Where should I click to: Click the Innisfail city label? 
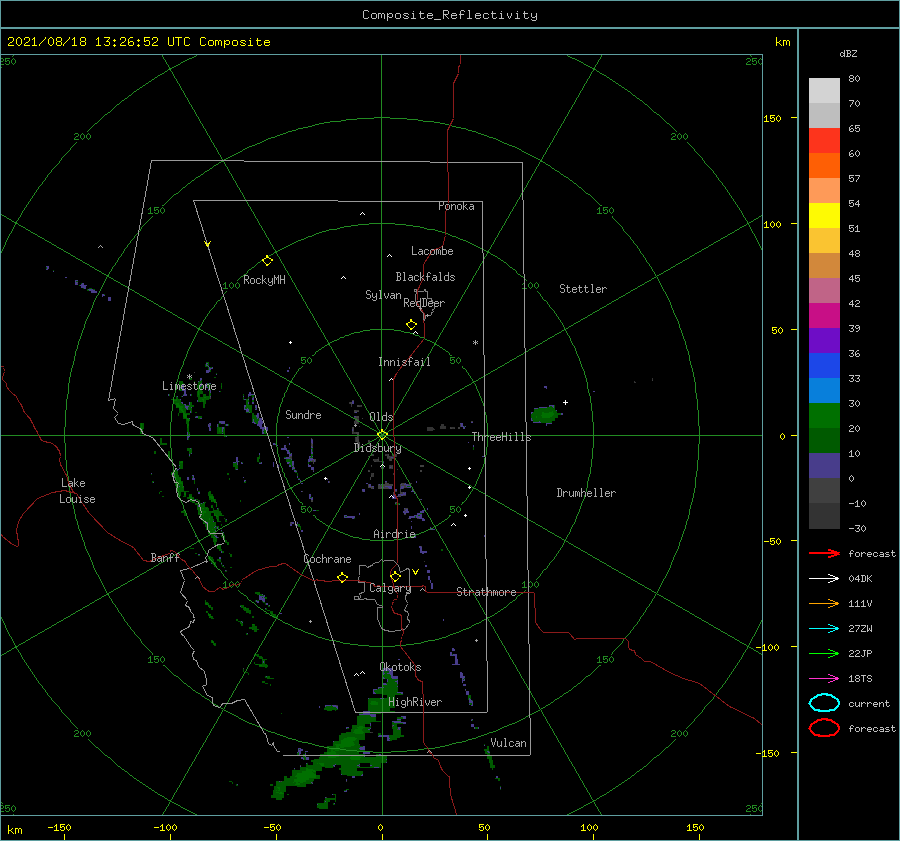tap(404, 362)
